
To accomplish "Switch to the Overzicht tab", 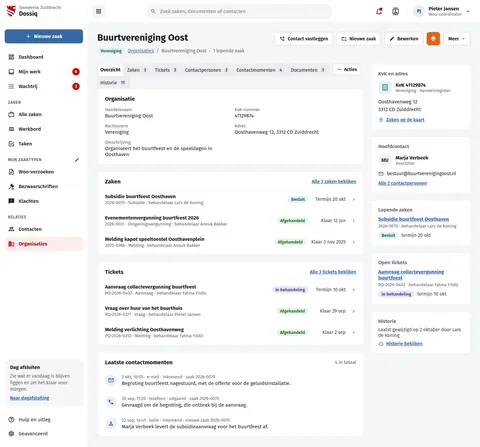I will [x=110, y=70].
